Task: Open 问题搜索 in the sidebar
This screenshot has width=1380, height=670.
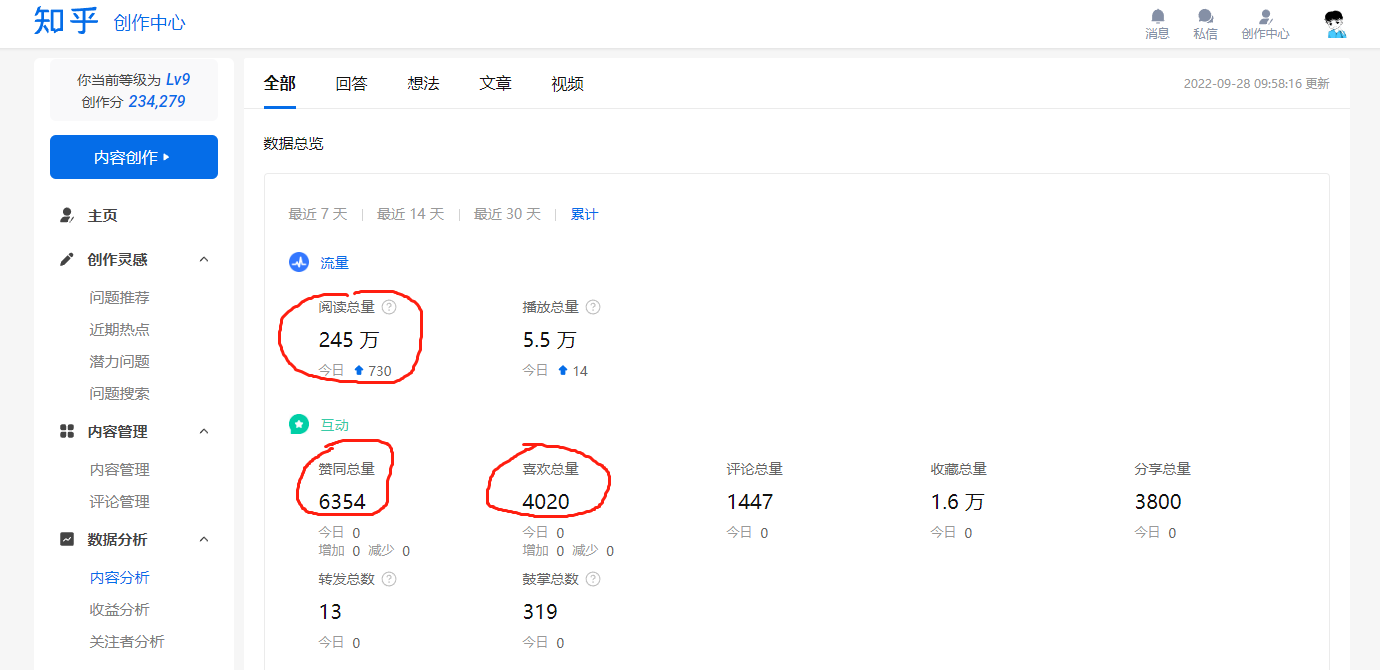Action: 119,393
